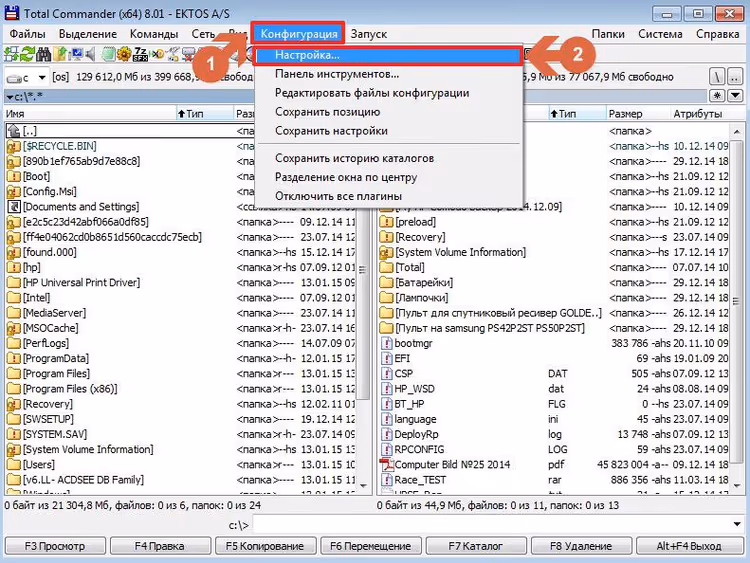Screen dimensions: 750x563
Task: Click the F3 Просмотр button
Action: click(55, 546)
